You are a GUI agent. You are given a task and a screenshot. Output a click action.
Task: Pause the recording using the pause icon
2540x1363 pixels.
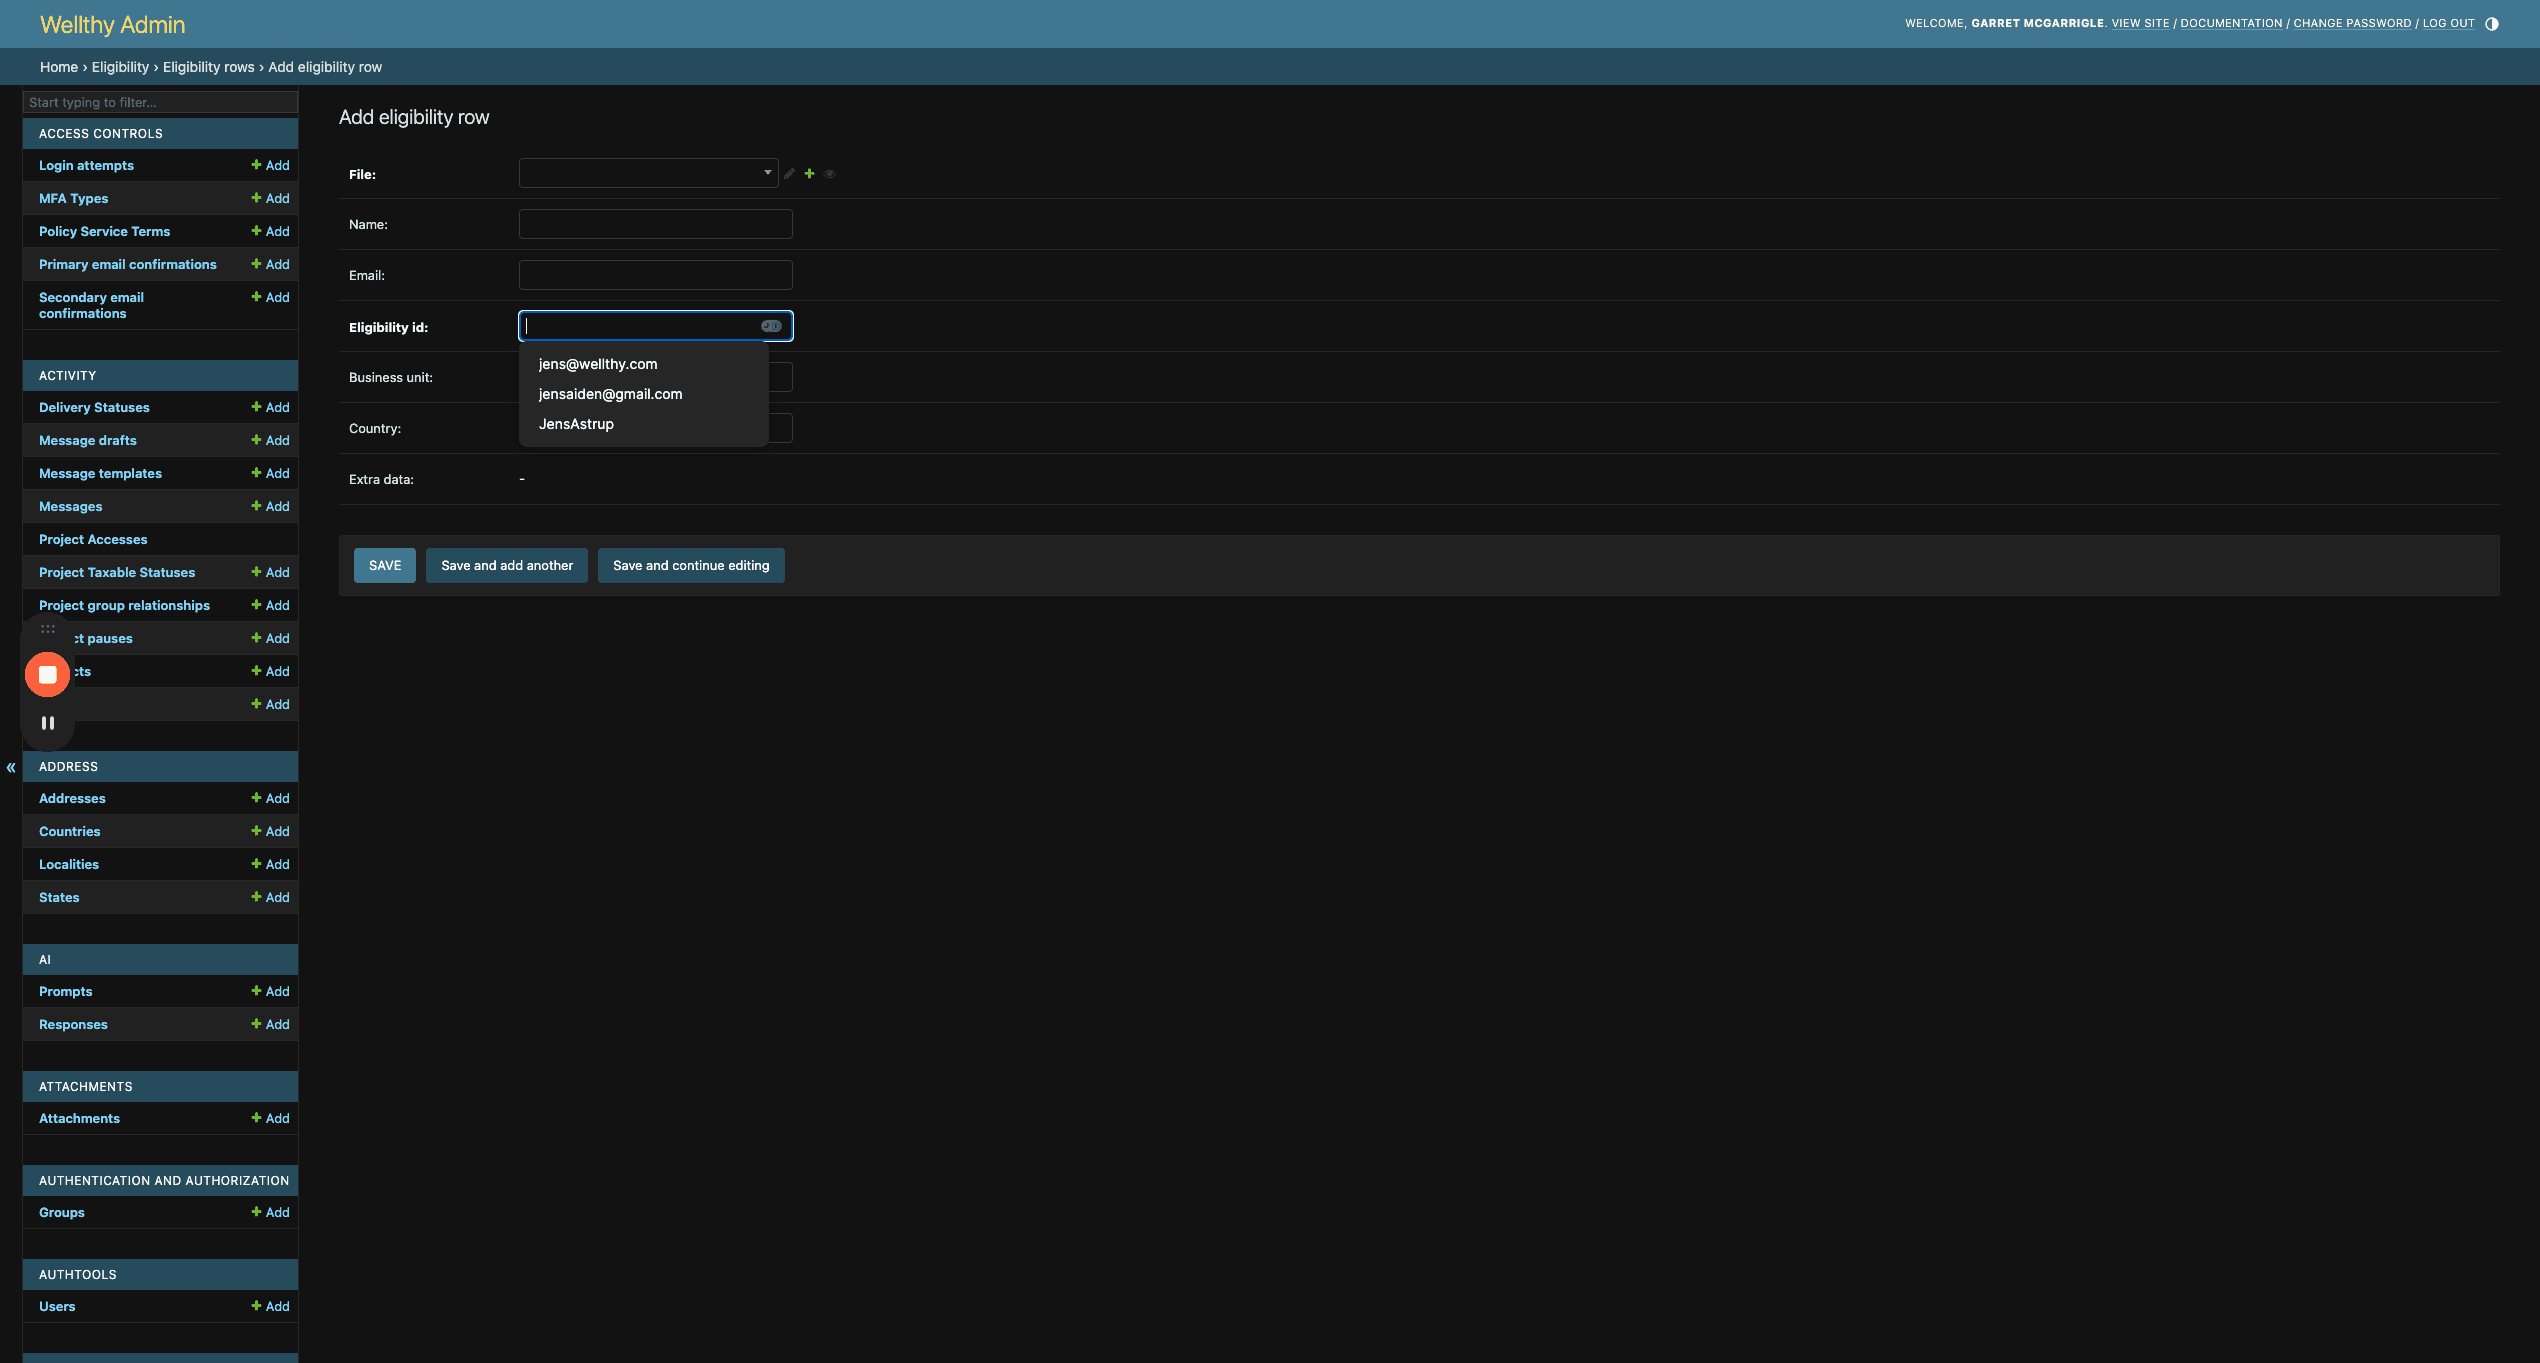coord(47,723)
